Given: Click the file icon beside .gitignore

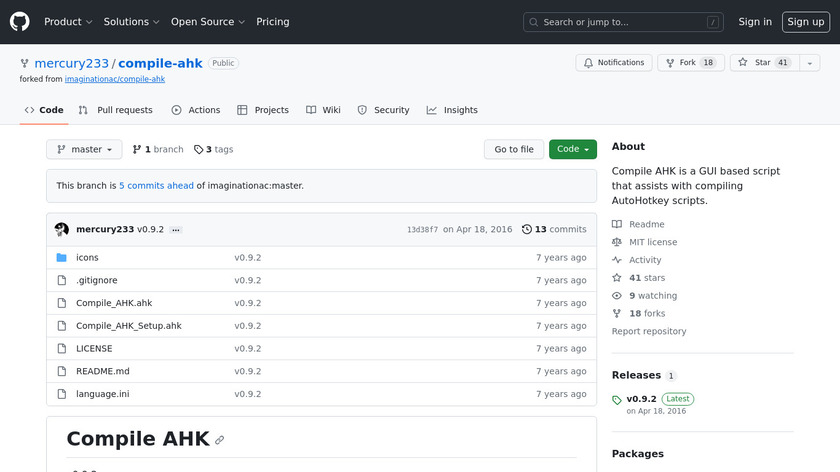Looking at the screenshot, I should (62, 280).
